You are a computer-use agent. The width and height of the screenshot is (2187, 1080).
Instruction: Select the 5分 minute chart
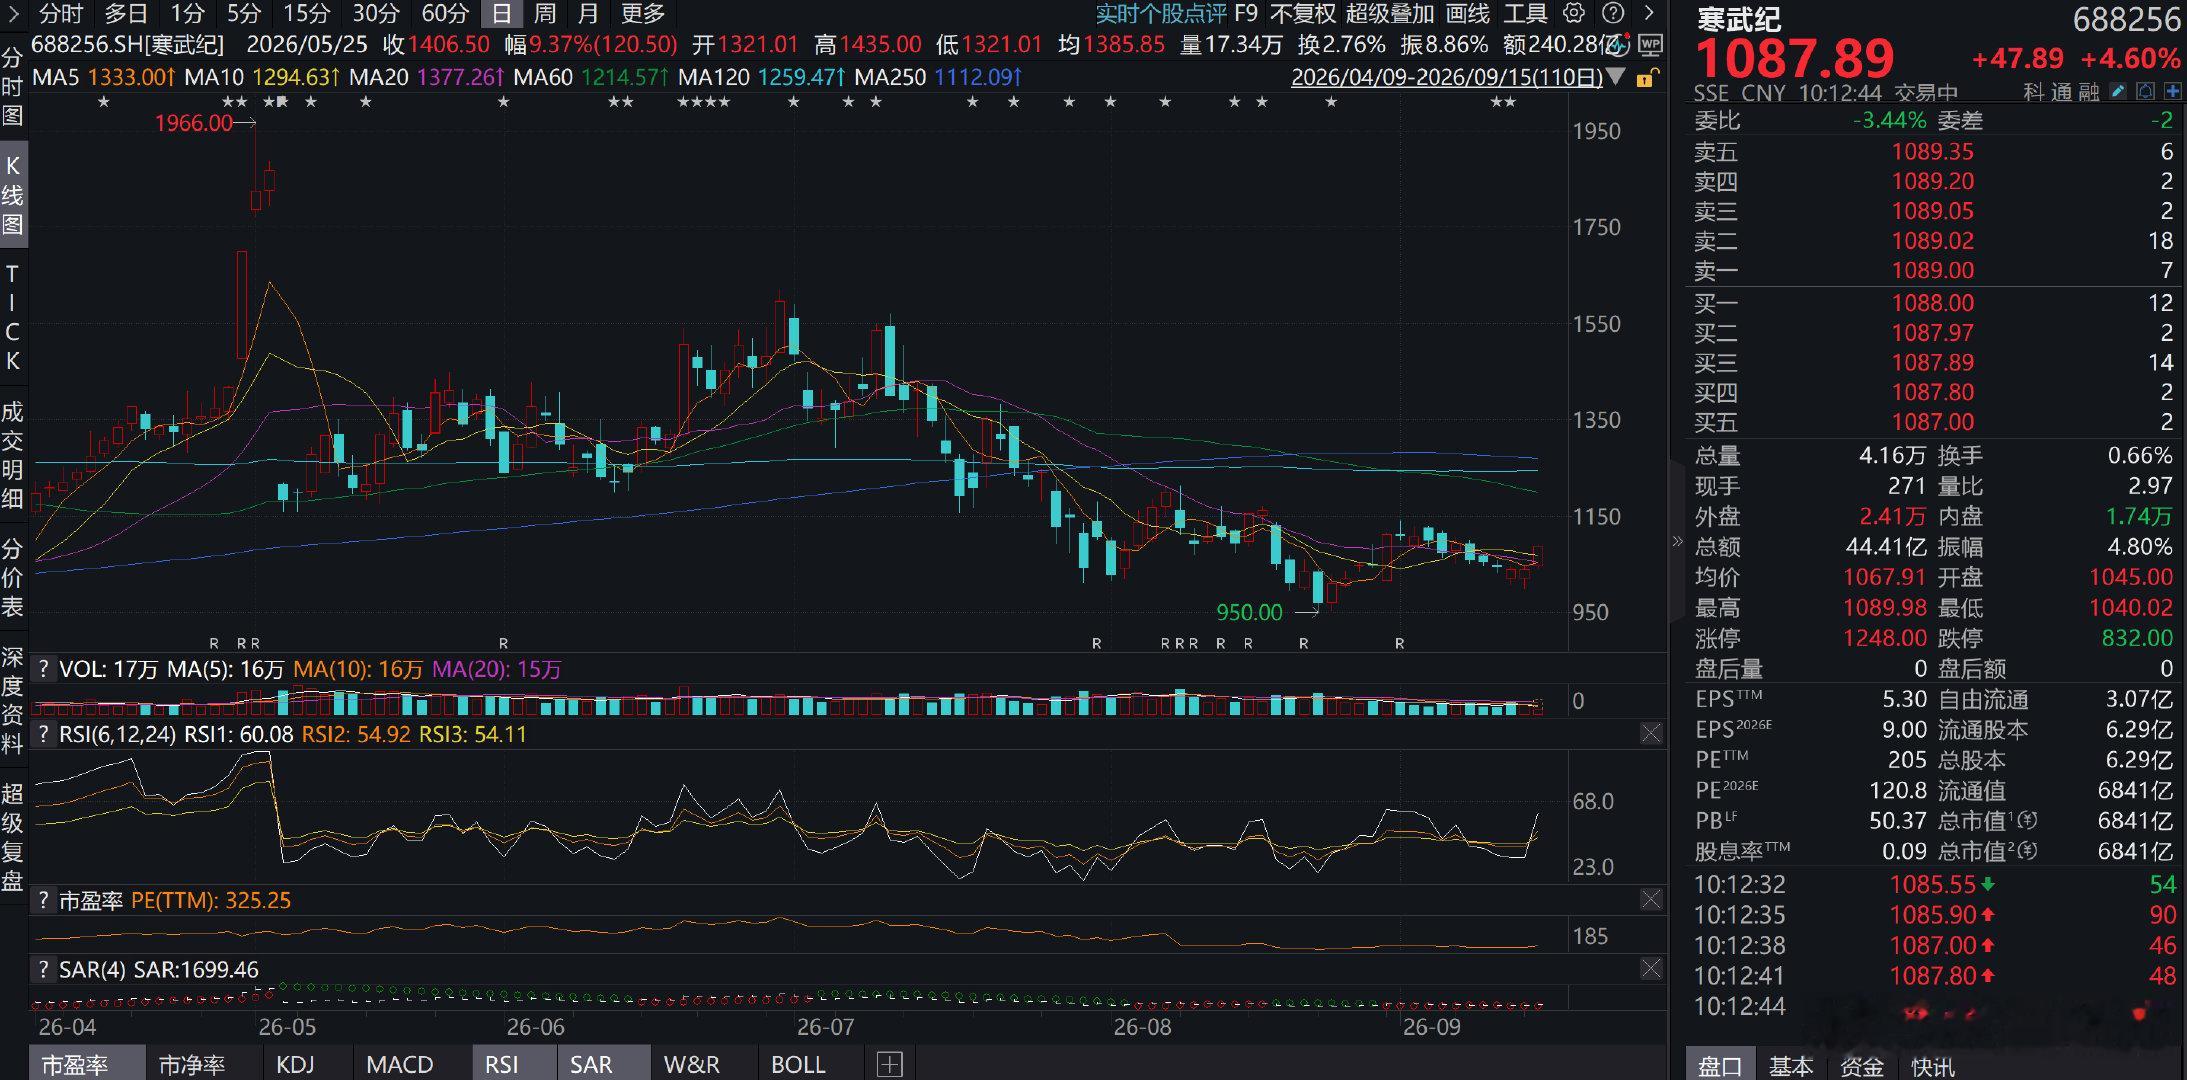pyautogui.click(x=243, y=14)
